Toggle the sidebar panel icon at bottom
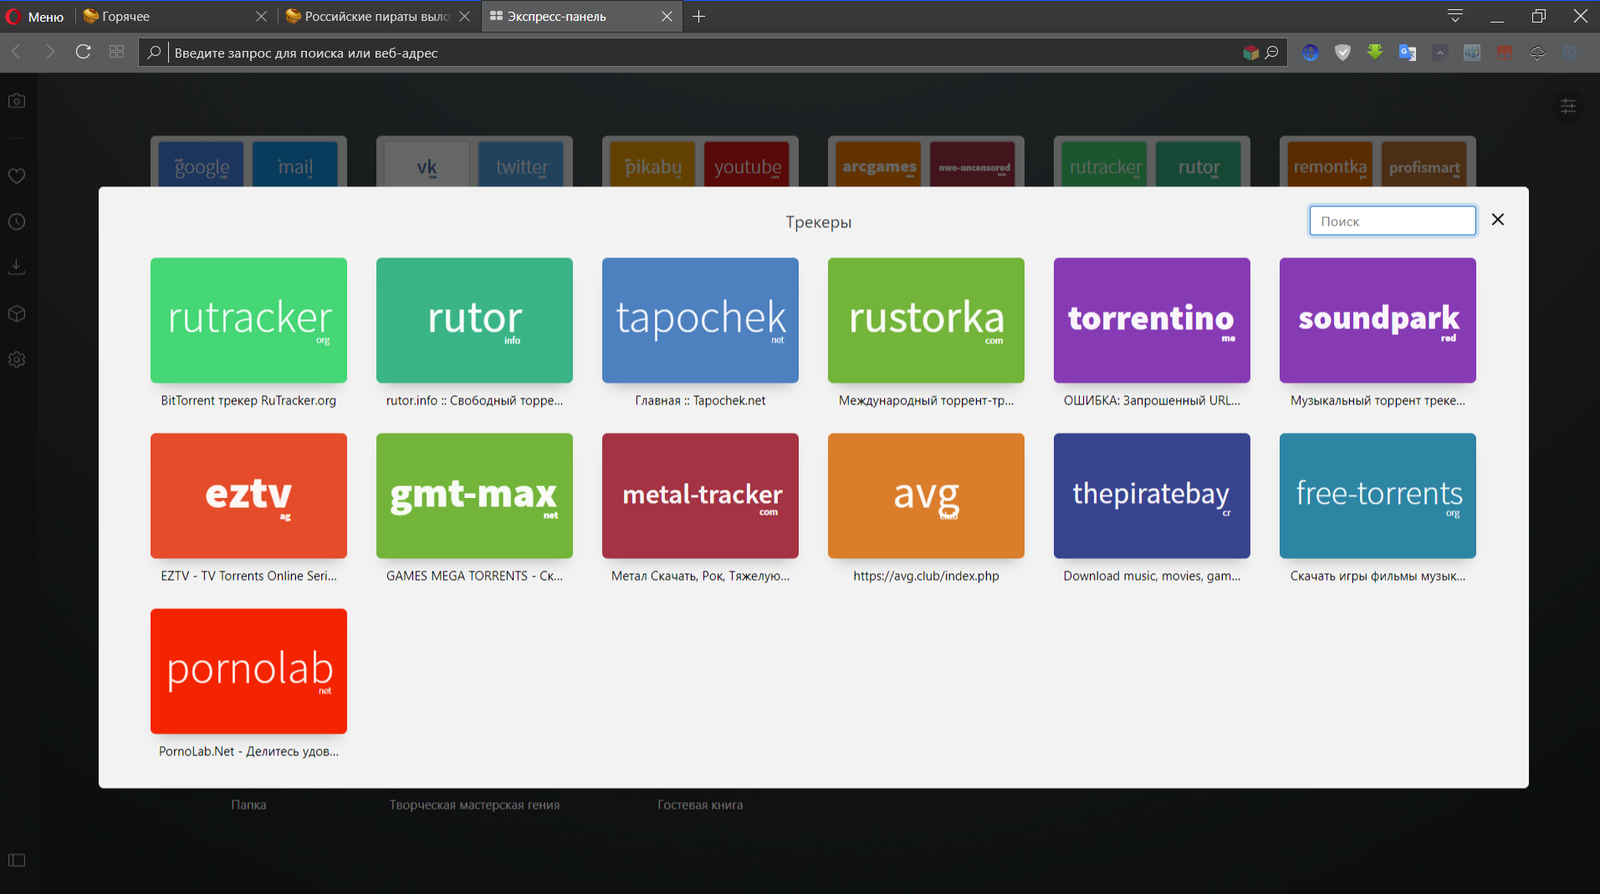The width and height of the screenshot is (1600, 894). (17, 860)
